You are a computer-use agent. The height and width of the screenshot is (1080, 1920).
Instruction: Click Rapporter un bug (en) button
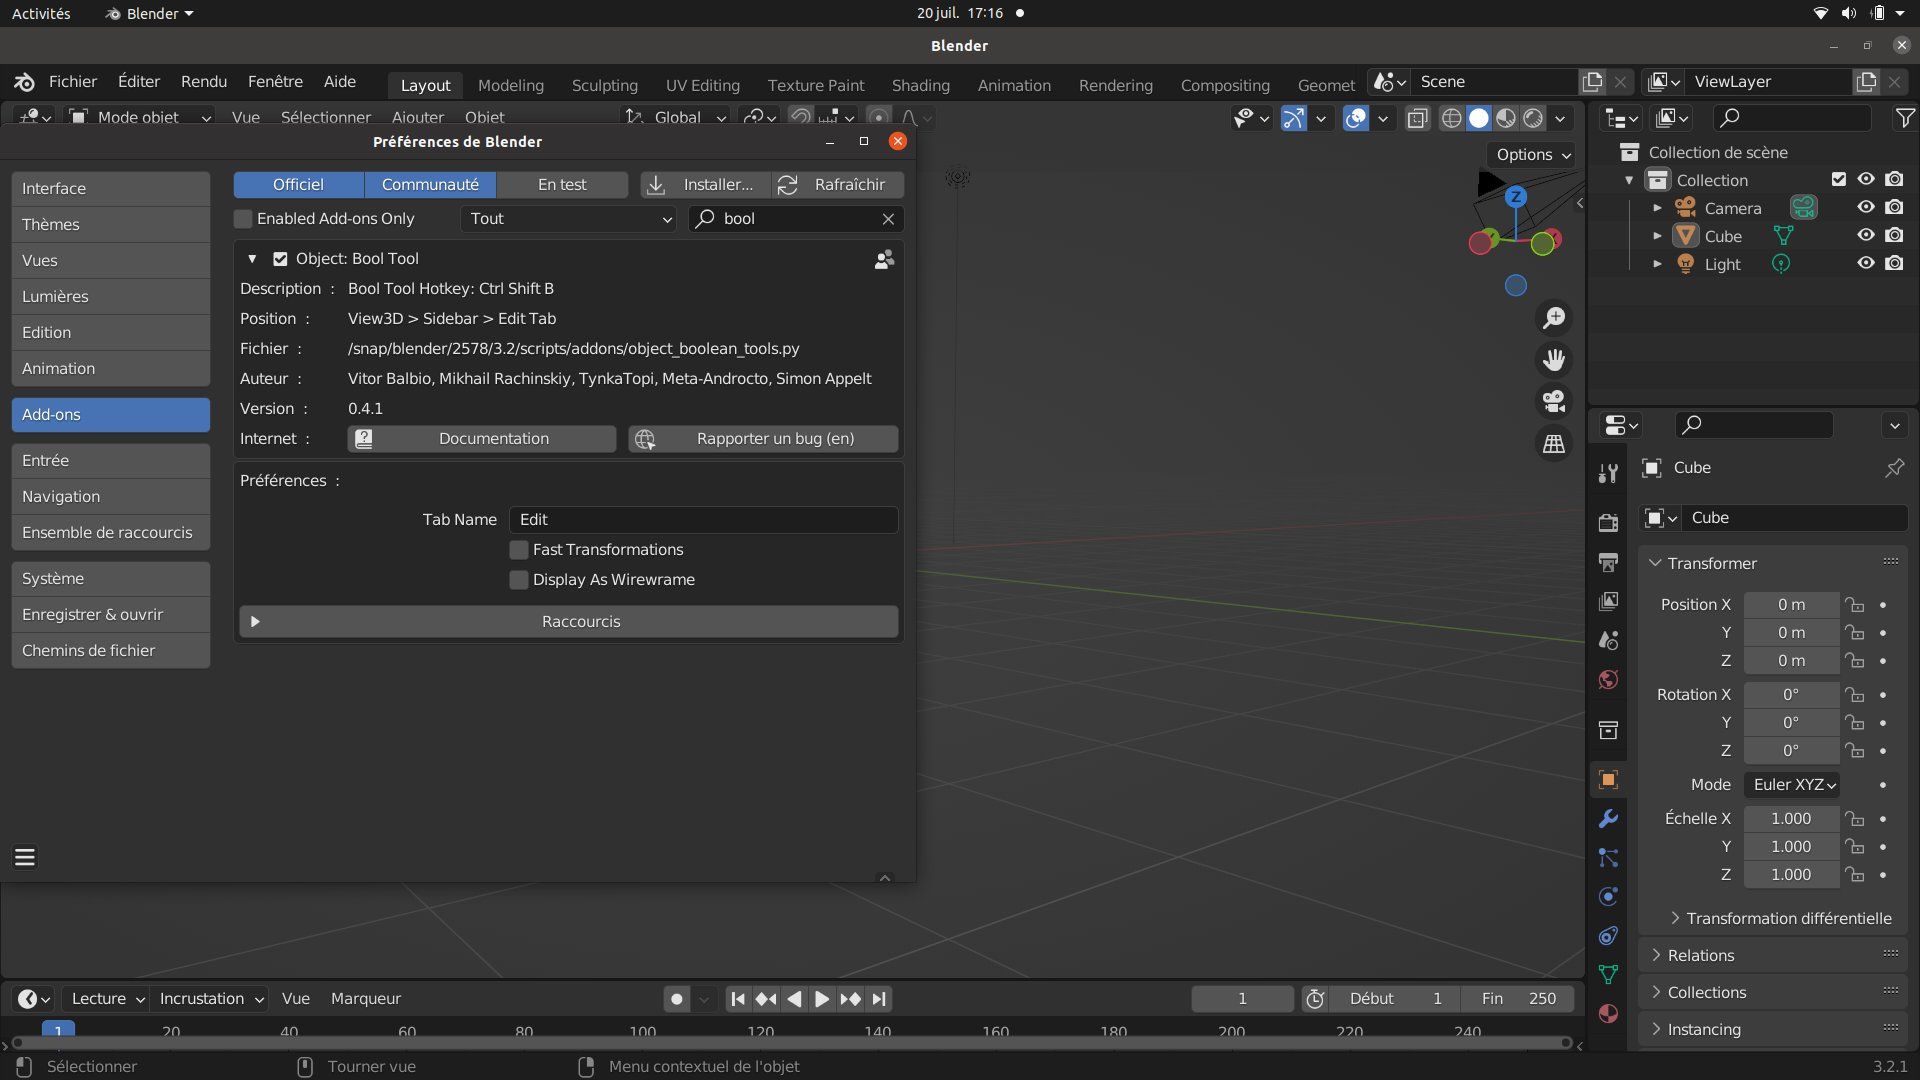[763, 439]
